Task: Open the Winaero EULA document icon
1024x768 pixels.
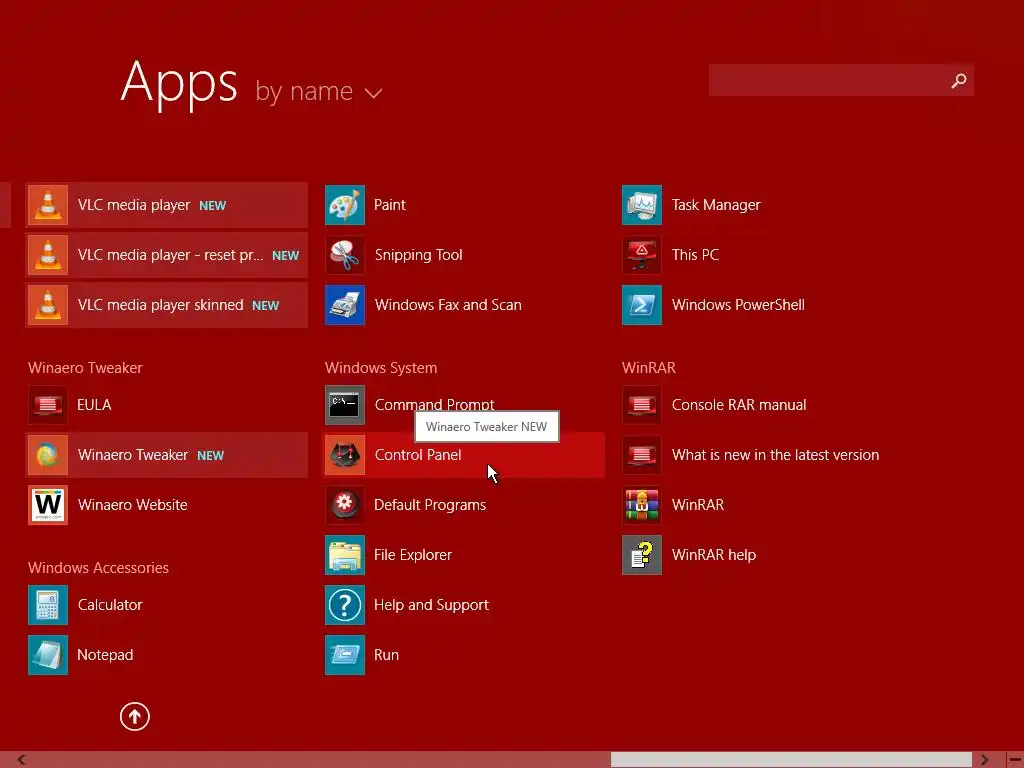Action: pyautogui.click(x=48, y=405)
